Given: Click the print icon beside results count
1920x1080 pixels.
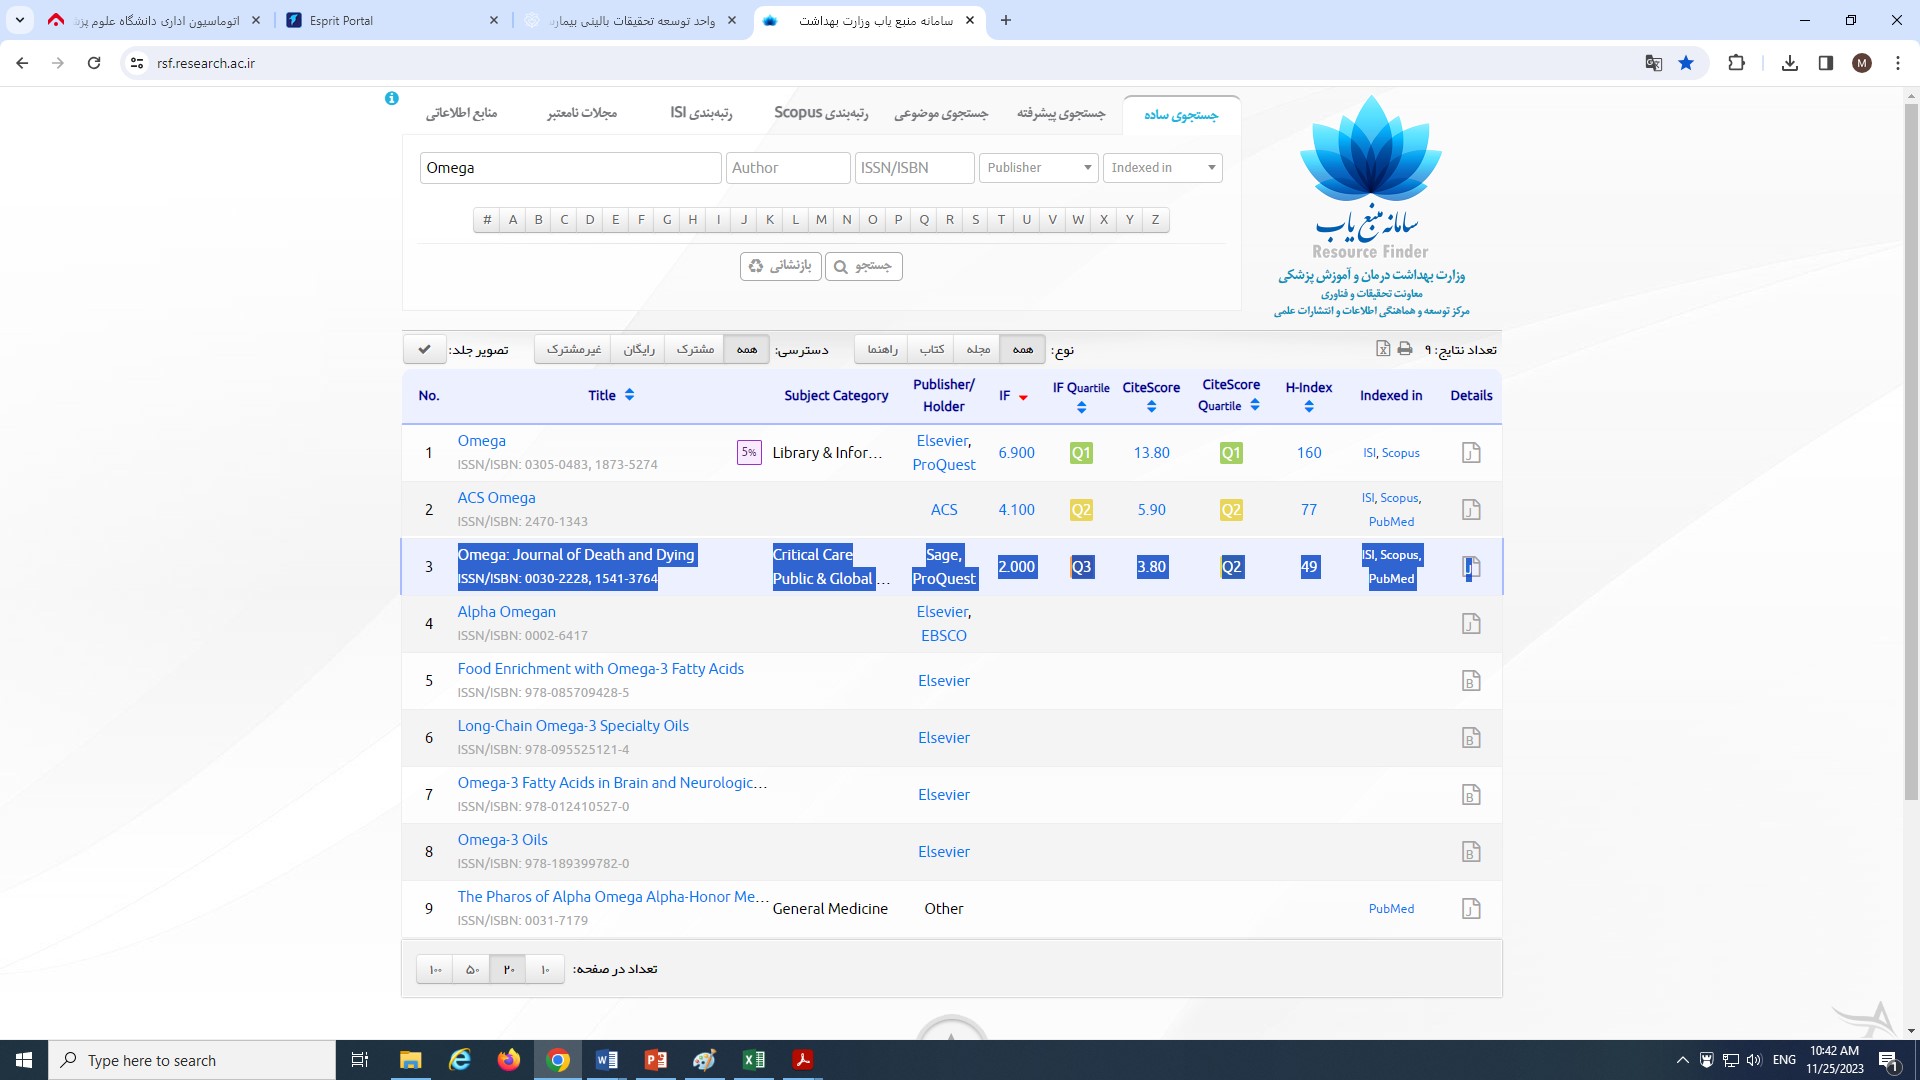Looking at the screenshot, I should pos(1405,349).
